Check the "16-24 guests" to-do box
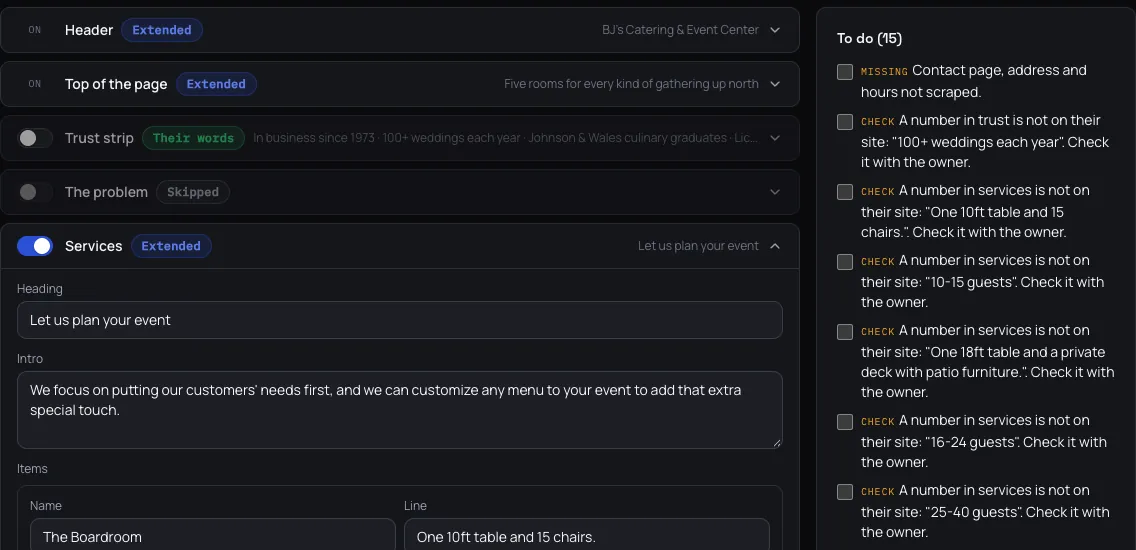The image size is (1136, 550). point(845,422)
